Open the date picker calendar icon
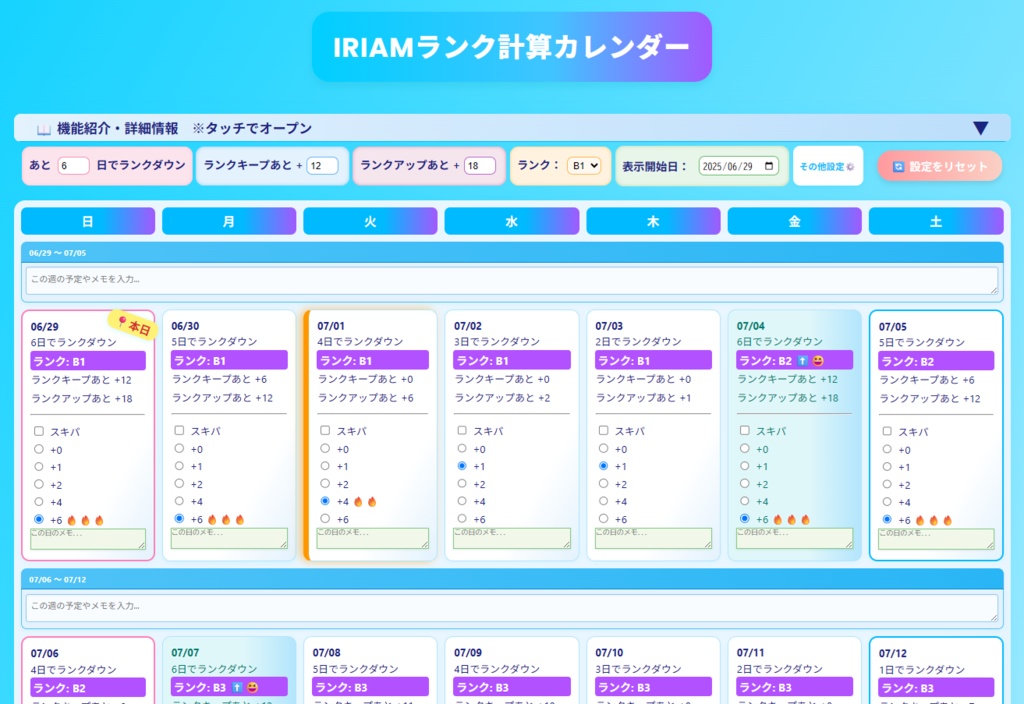Viewport: 1024px width, 704px height. [x=769, y=166]
